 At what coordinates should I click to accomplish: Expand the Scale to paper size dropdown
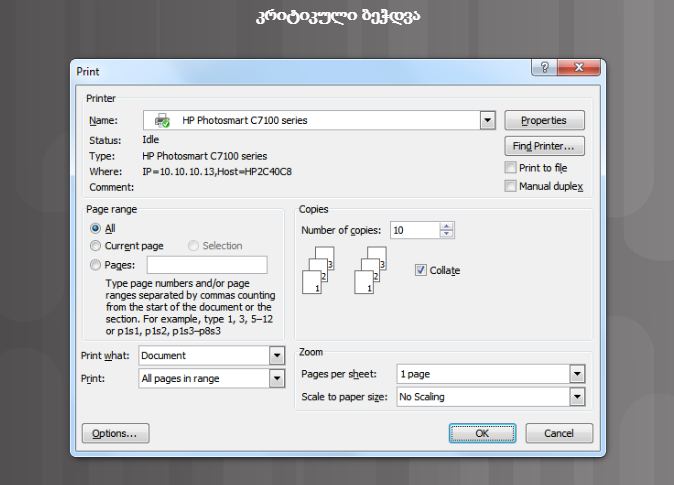coord(576,397)
